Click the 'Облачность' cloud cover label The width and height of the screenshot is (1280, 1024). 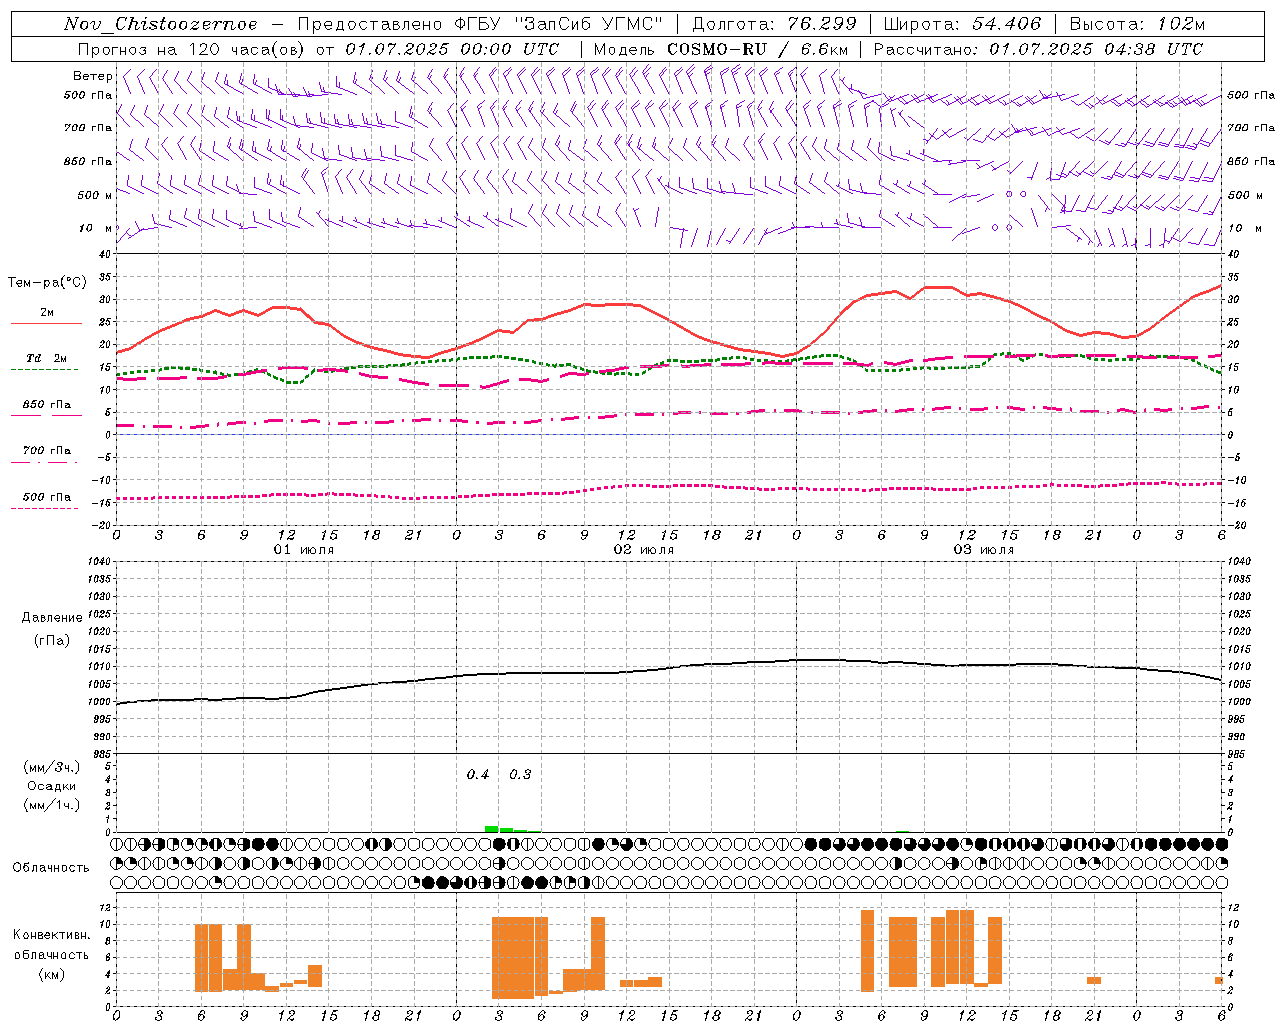(51, 868)
